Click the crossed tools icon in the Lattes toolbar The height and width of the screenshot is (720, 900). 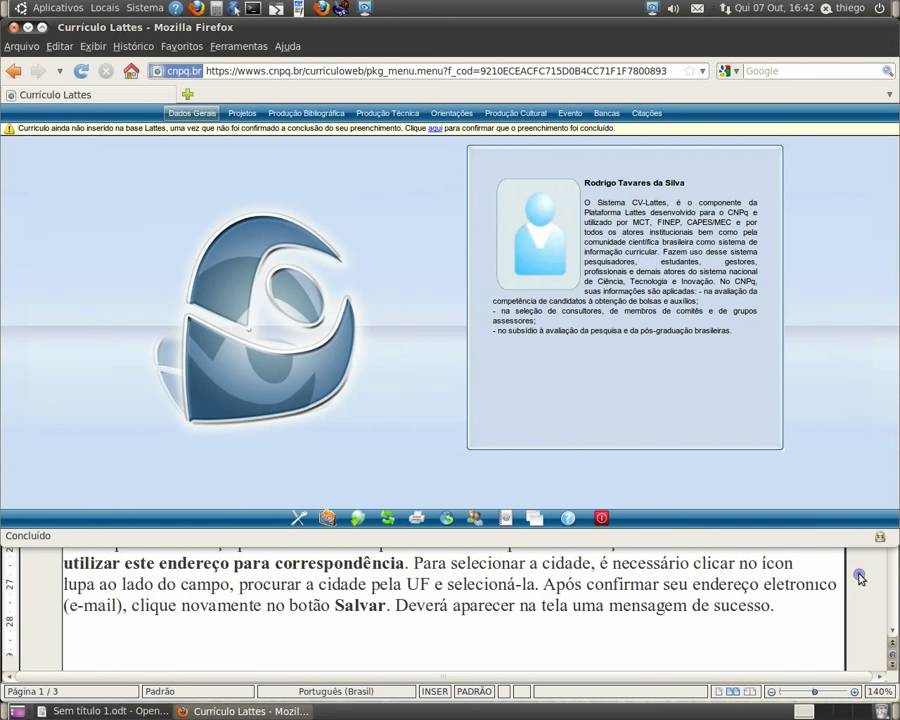[x=298, y=518]
